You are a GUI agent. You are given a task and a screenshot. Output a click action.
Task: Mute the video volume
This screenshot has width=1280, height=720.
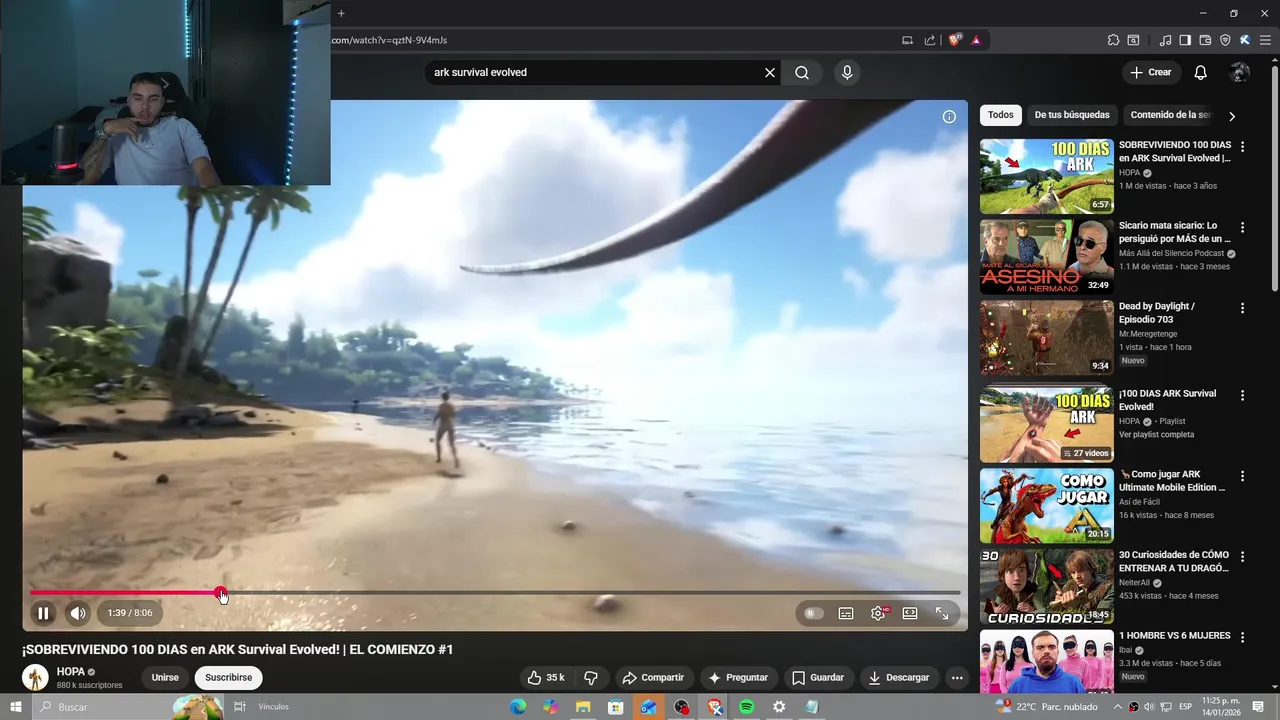tap(78, 613)
